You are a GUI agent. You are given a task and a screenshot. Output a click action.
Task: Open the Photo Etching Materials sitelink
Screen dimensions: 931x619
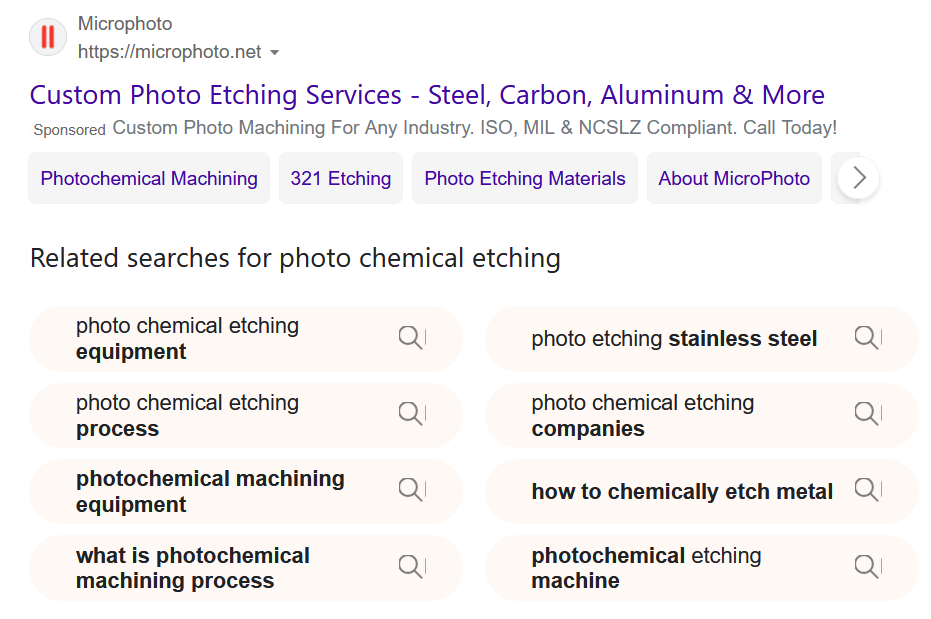pyautogui.click(x=525, y=178)
